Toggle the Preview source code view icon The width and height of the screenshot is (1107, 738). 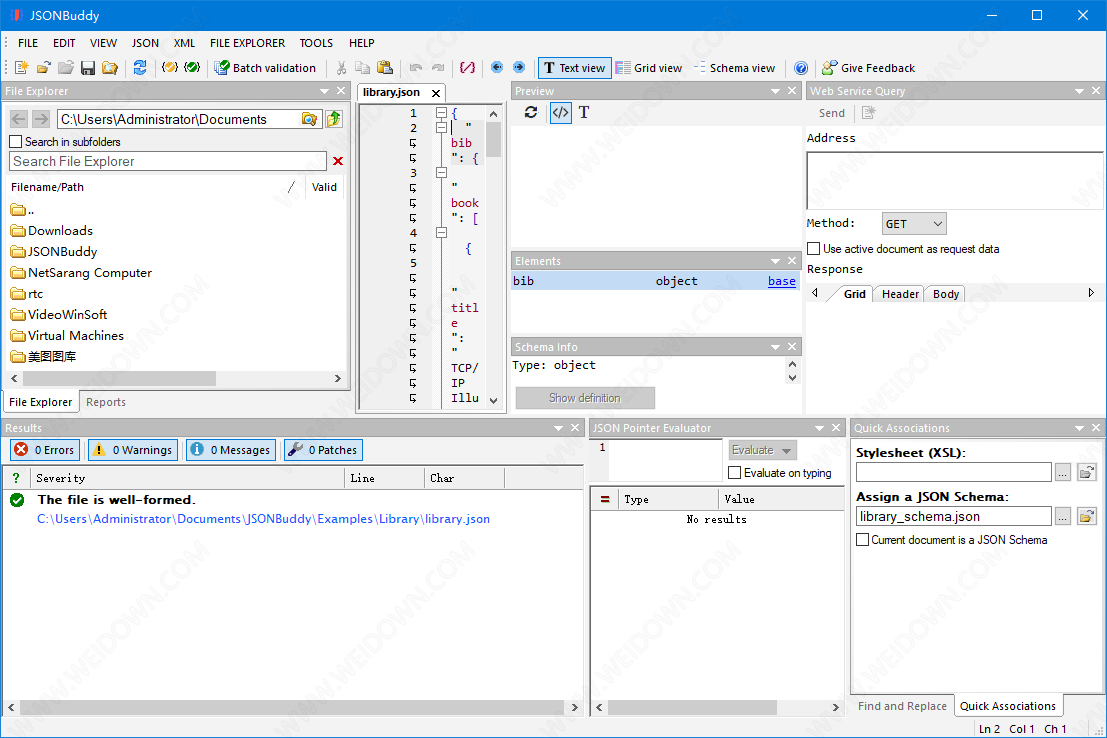560,112
